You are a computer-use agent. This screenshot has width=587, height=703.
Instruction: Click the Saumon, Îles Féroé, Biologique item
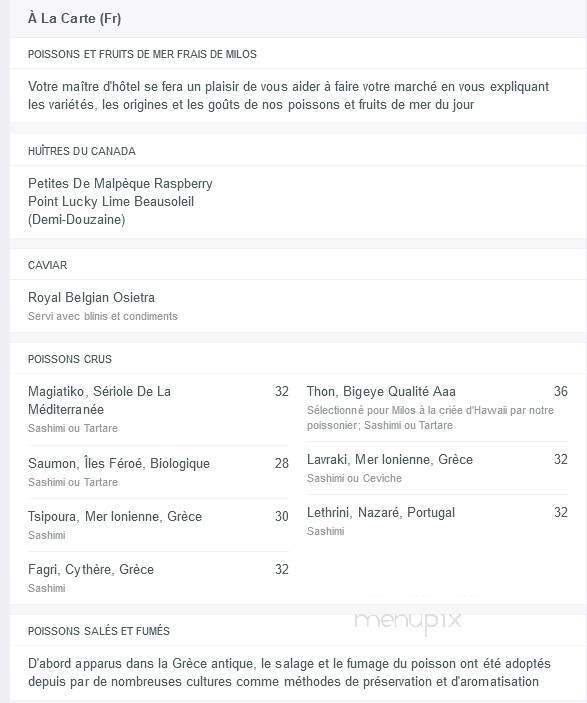pyautogui.click(x=119, y=463)
